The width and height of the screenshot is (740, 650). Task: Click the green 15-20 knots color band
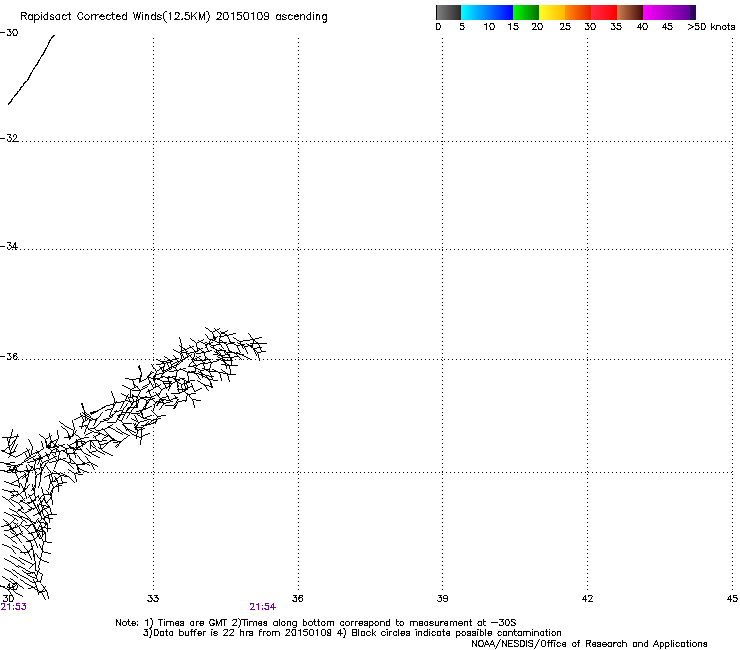coord(526,12)
